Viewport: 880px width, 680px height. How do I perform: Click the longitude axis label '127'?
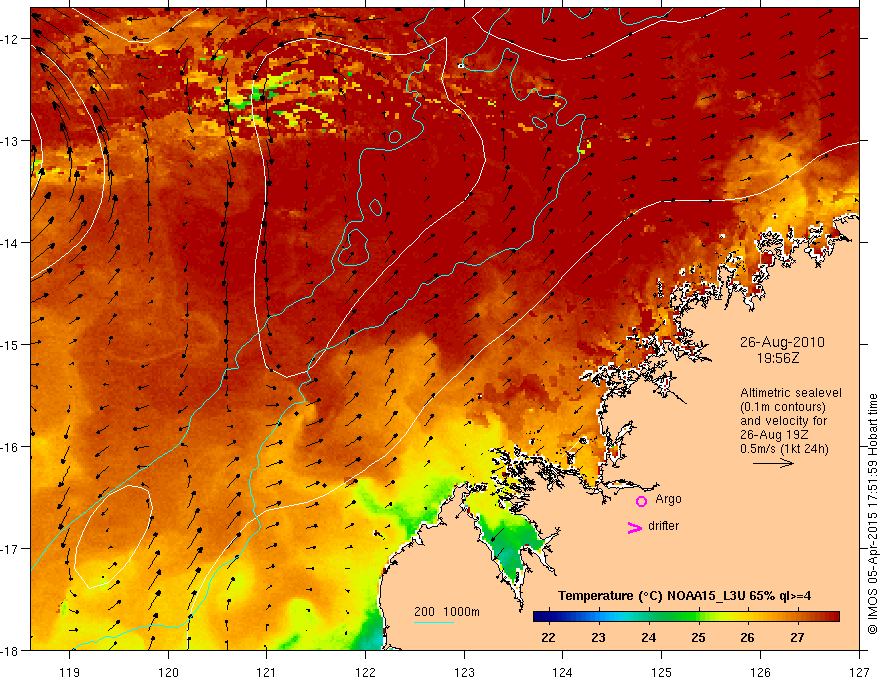tap(859, 672)
